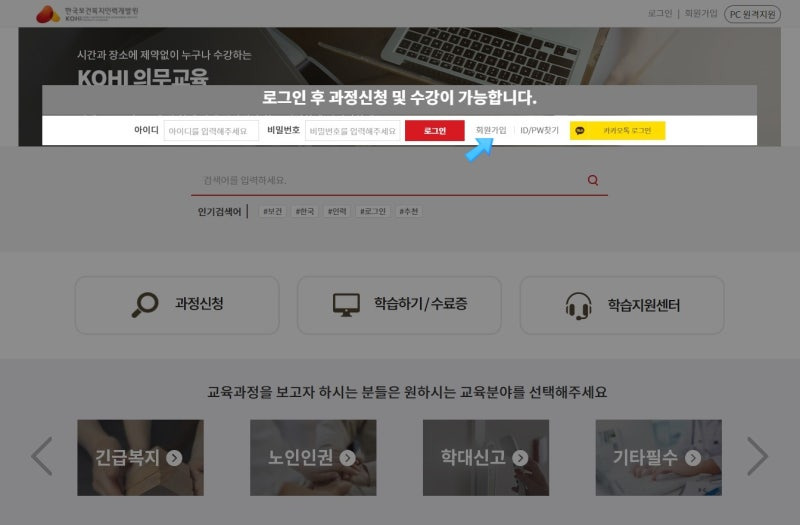Click the monitor icon on 학습하기/수료증
Screen dimensions: 800x525
click(x=346, y=305)
